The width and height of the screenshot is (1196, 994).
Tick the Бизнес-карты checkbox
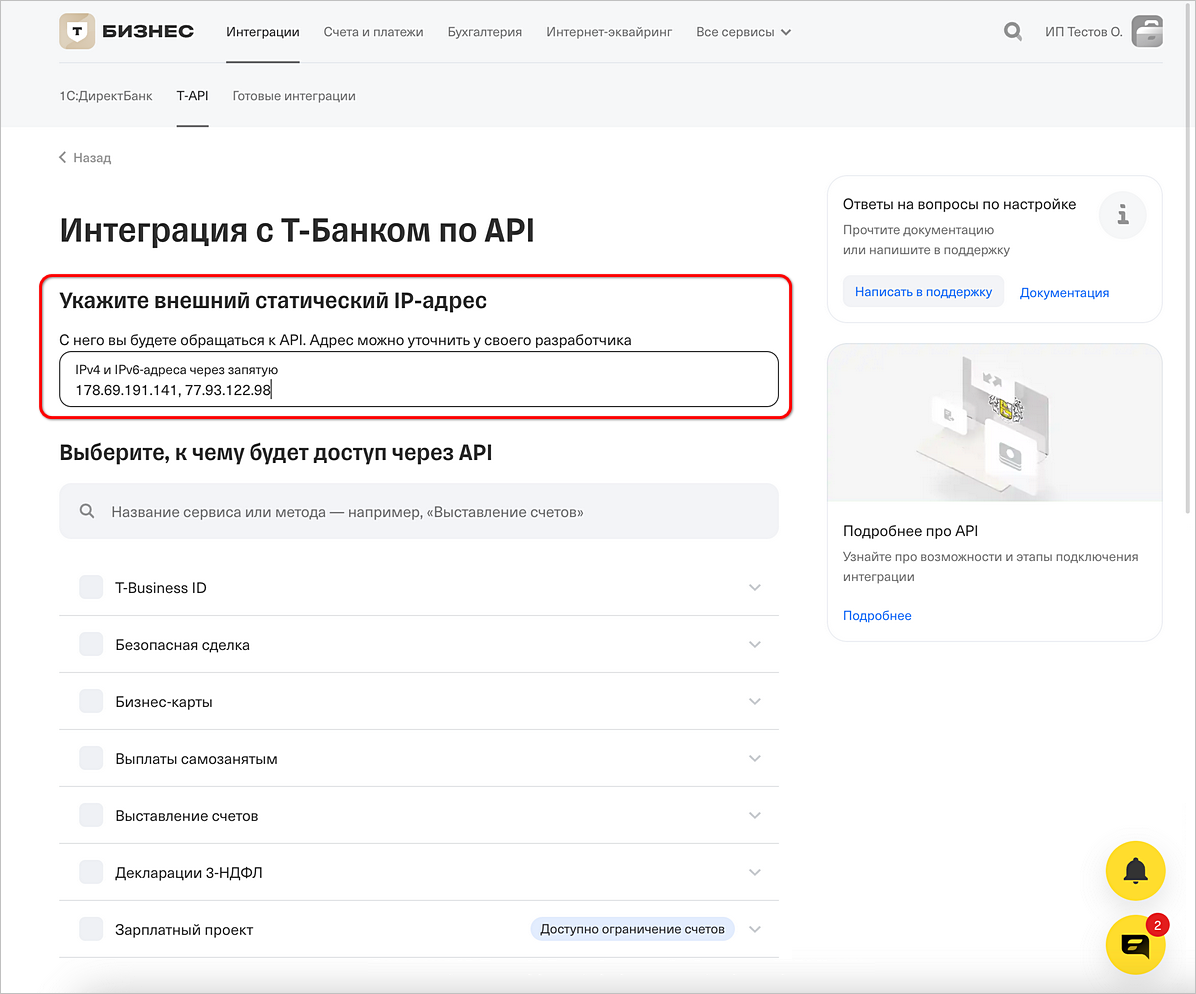click(91, 701)
